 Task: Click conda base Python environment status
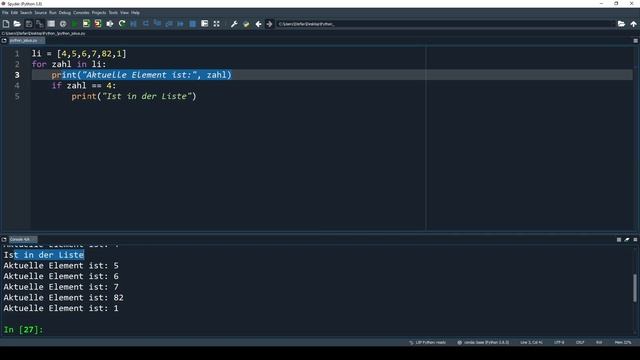[x=483, y=342]
